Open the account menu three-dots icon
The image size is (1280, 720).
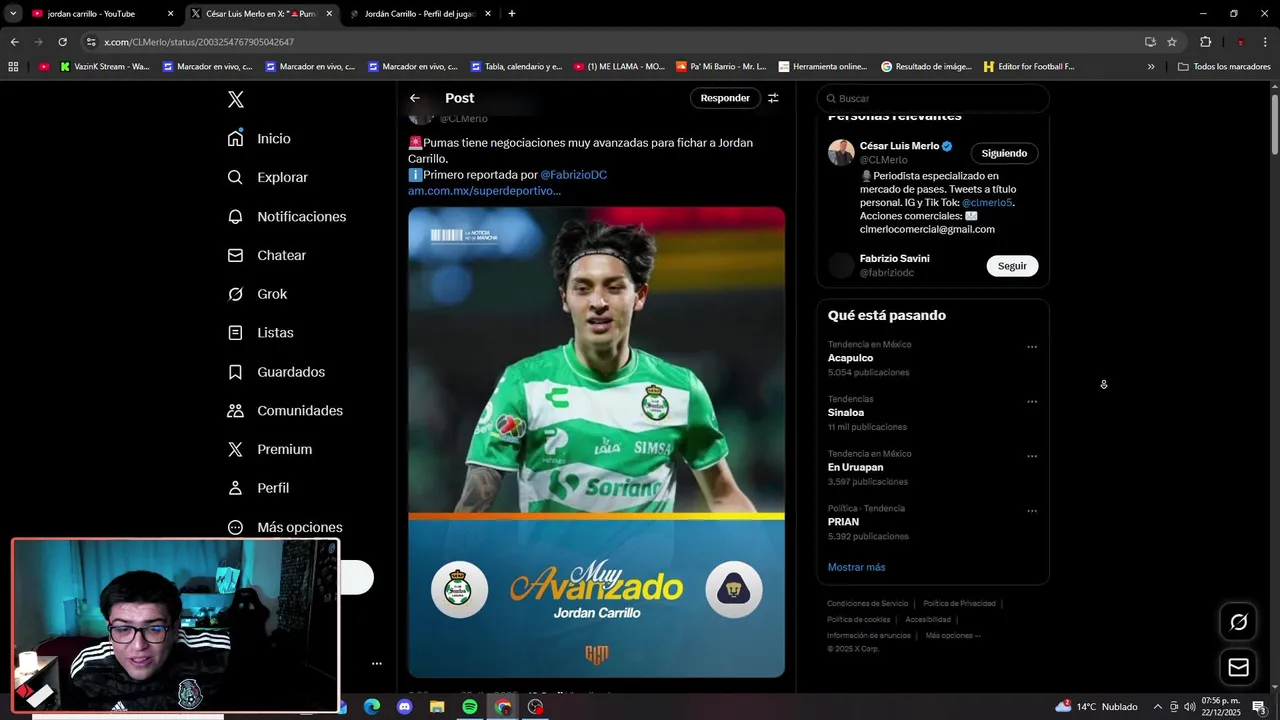click(377, 664)
